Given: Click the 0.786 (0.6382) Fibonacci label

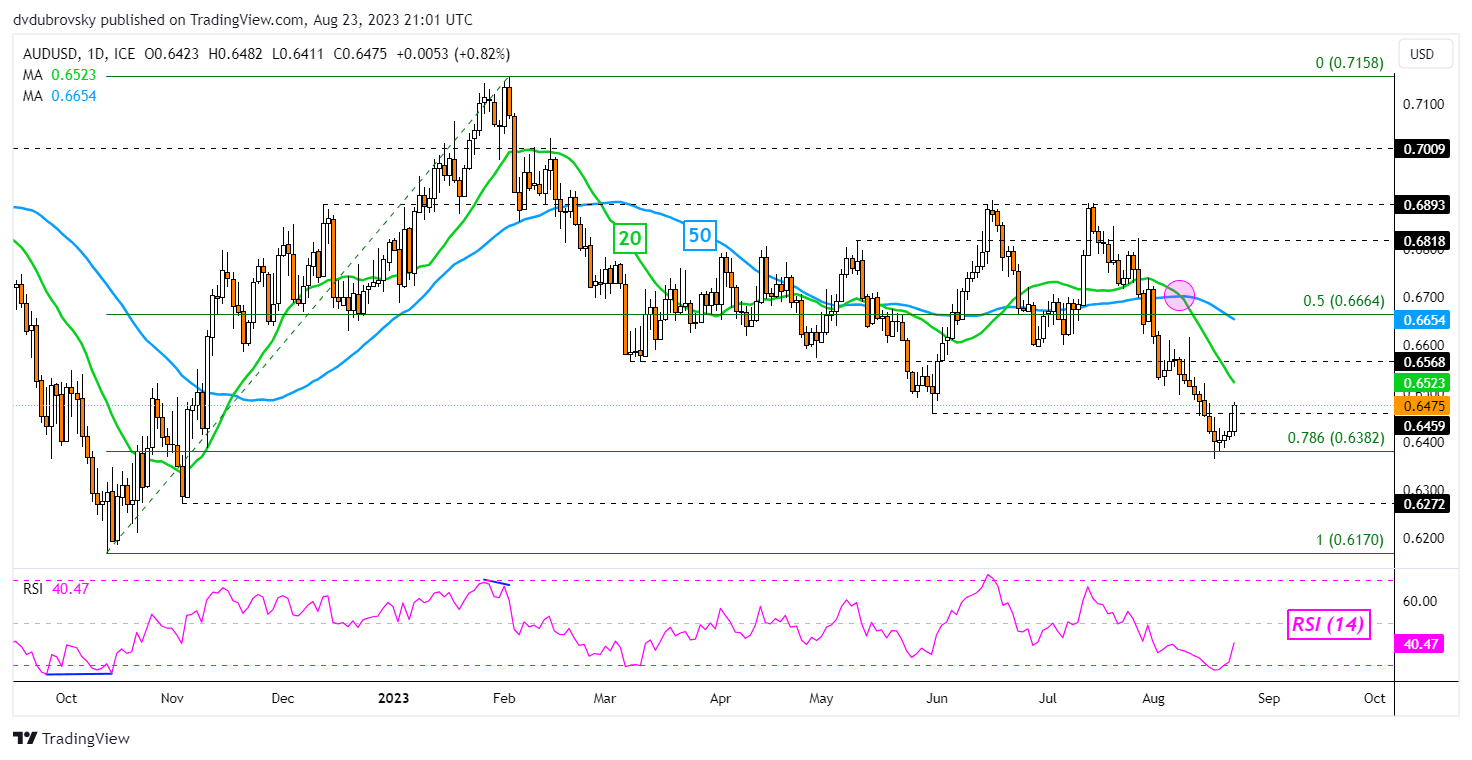Looking at the screenshot, I should (x=1335, y=438).
